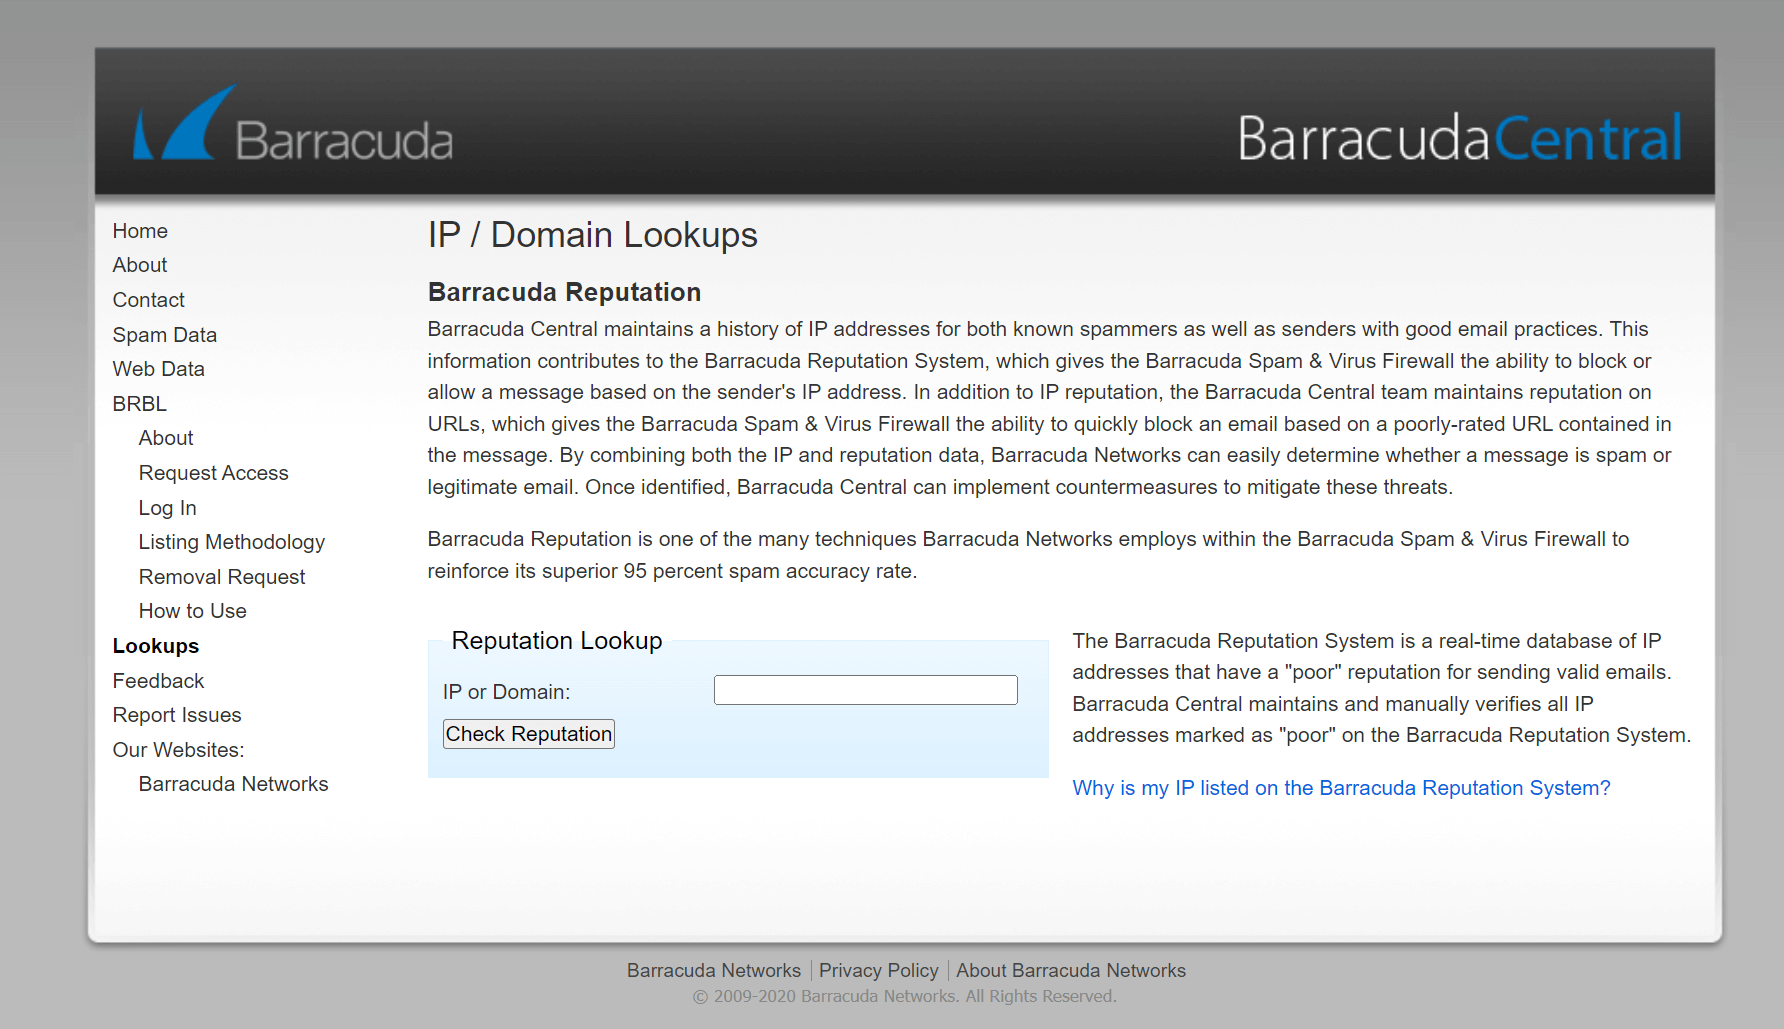Go to the BRBL Log In page
This screenshot has height=1029, width=1784.
point(168,508)
